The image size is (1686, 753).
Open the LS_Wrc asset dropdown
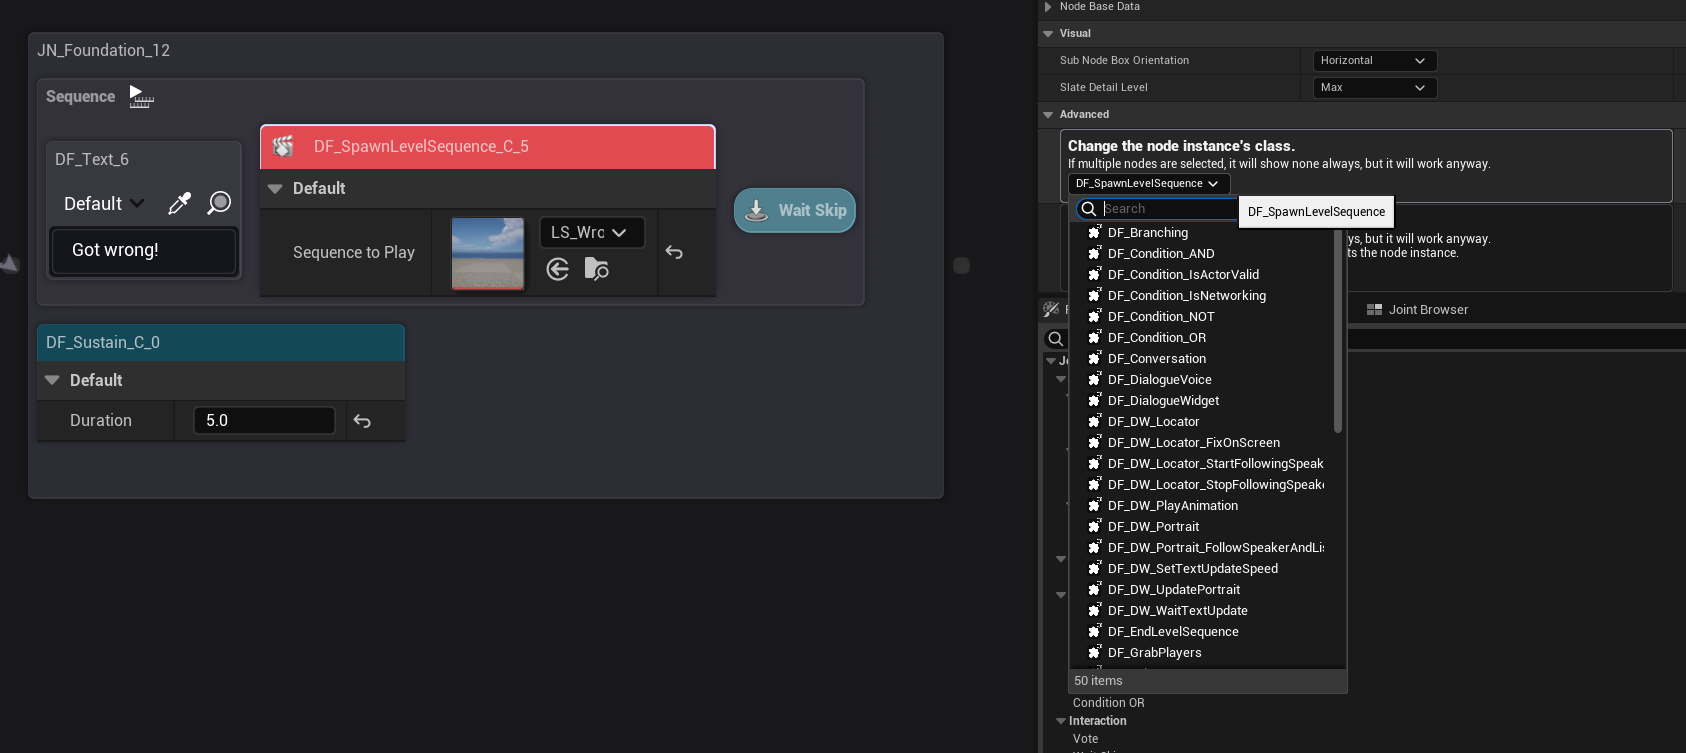591,233
